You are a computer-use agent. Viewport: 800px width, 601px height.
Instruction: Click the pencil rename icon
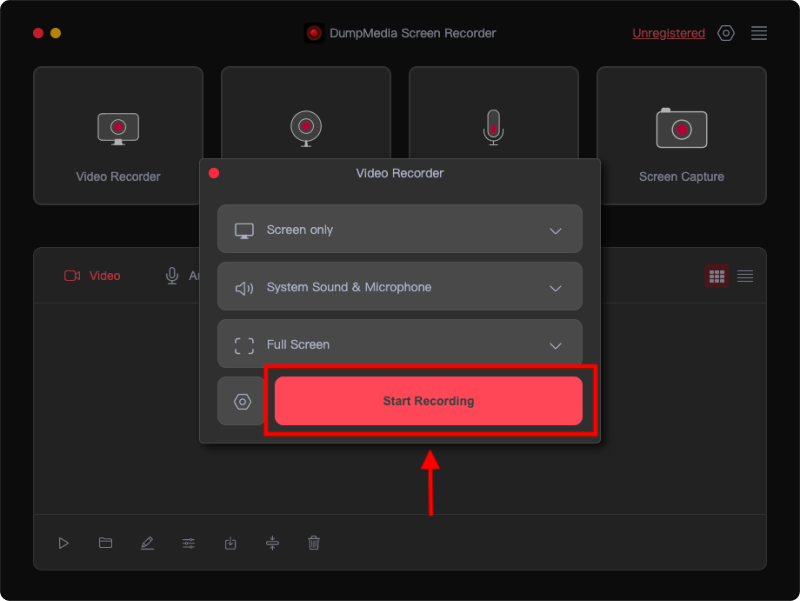pyautogui.click(x=147, y=543)
